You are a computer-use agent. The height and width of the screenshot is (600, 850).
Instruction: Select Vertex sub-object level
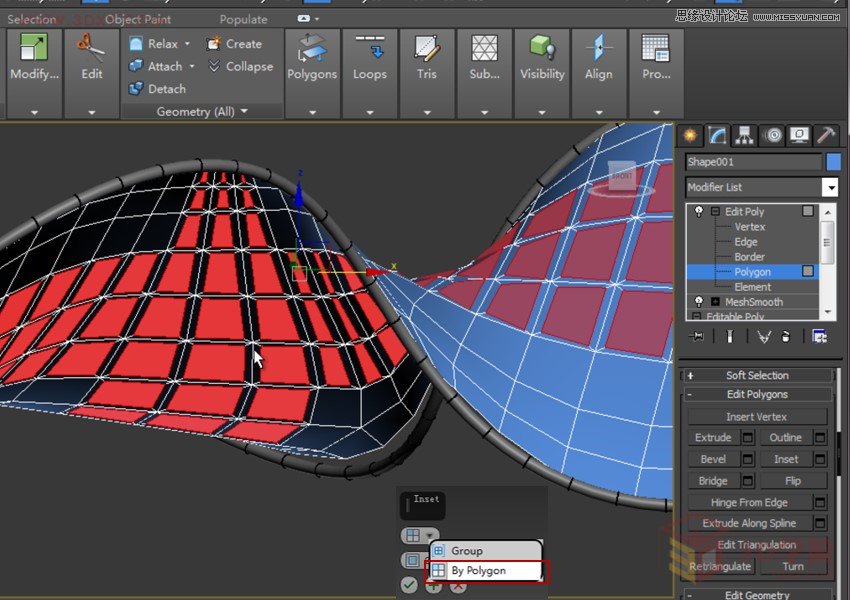click(750, 227)
